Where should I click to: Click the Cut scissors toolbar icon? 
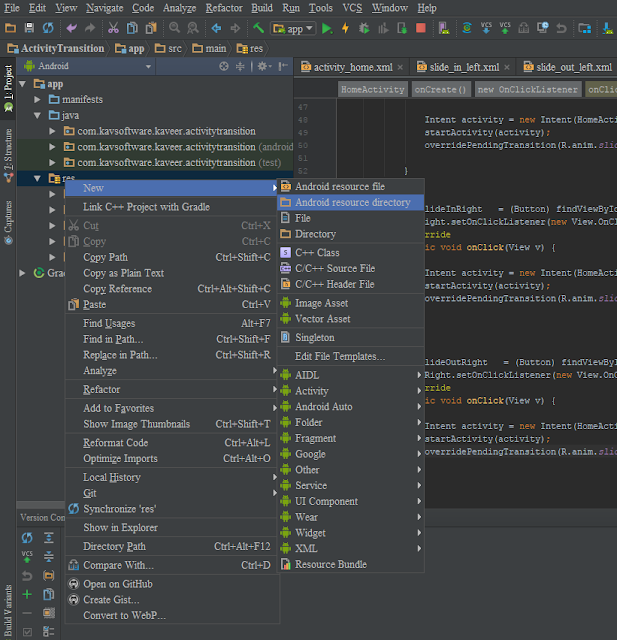115,28
